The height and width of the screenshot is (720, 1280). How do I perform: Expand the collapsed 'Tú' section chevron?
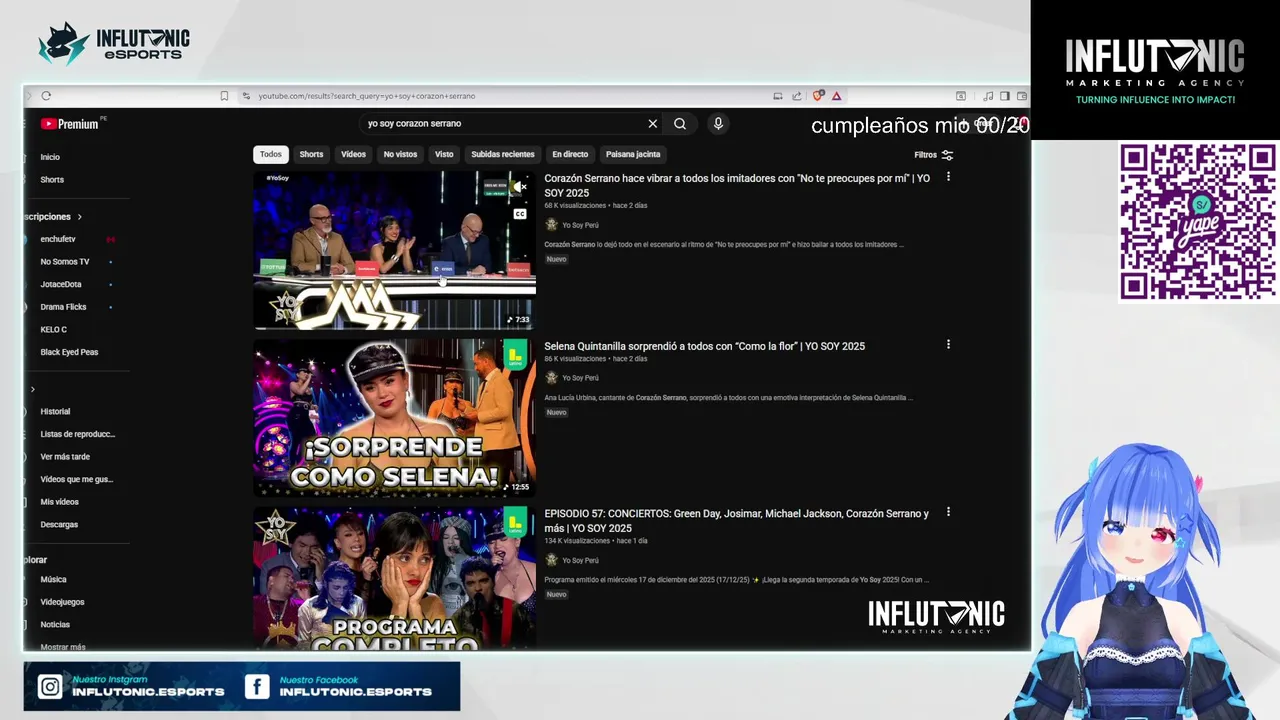click(x=32, y=389)
